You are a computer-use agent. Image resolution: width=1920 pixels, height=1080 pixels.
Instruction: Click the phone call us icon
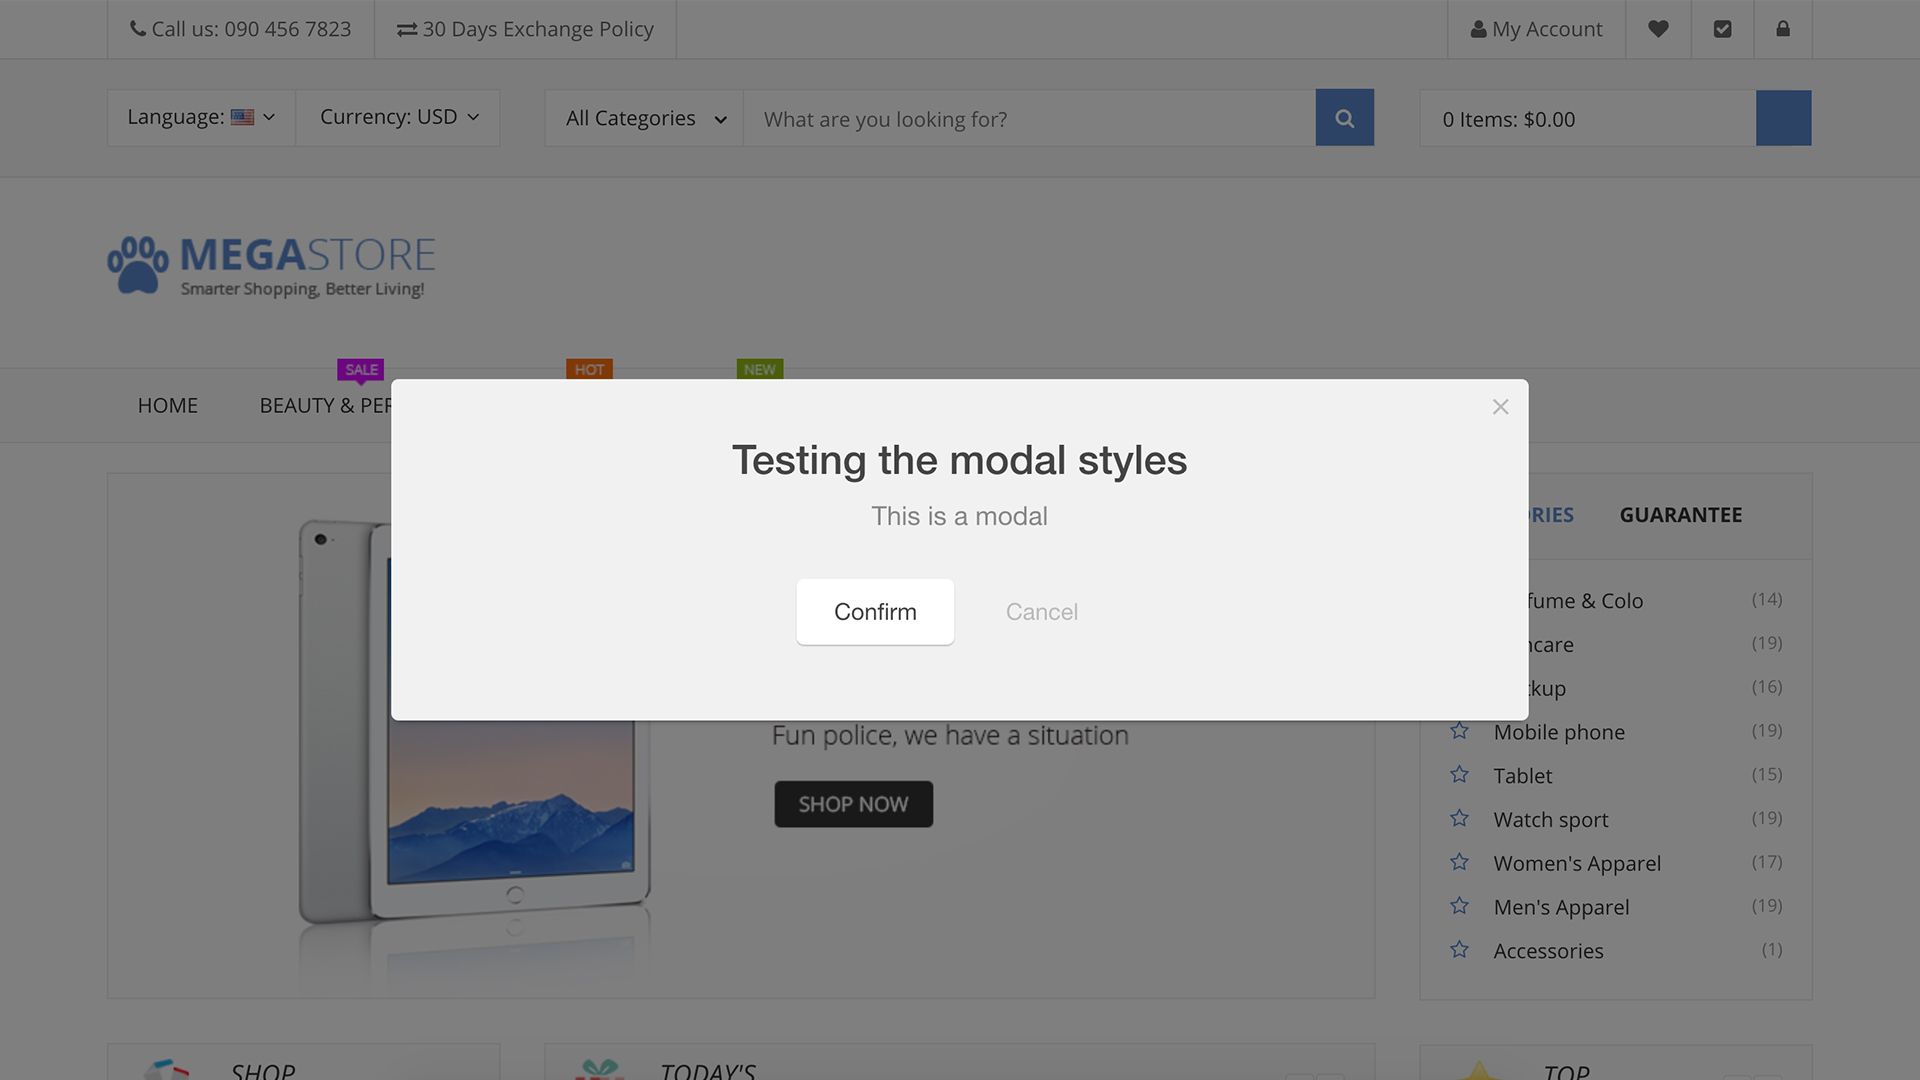click(137, 28)
